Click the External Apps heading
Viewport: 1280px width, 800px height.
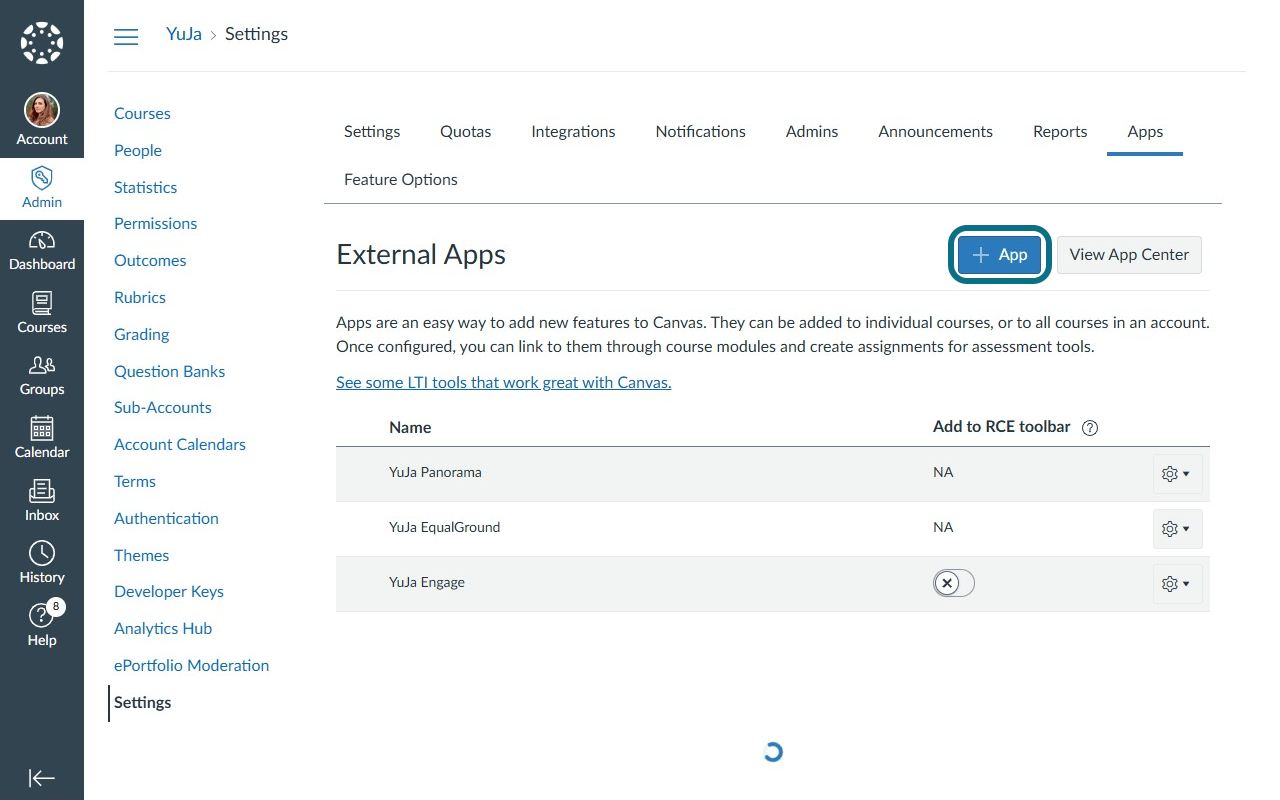[x=421, y=255]
